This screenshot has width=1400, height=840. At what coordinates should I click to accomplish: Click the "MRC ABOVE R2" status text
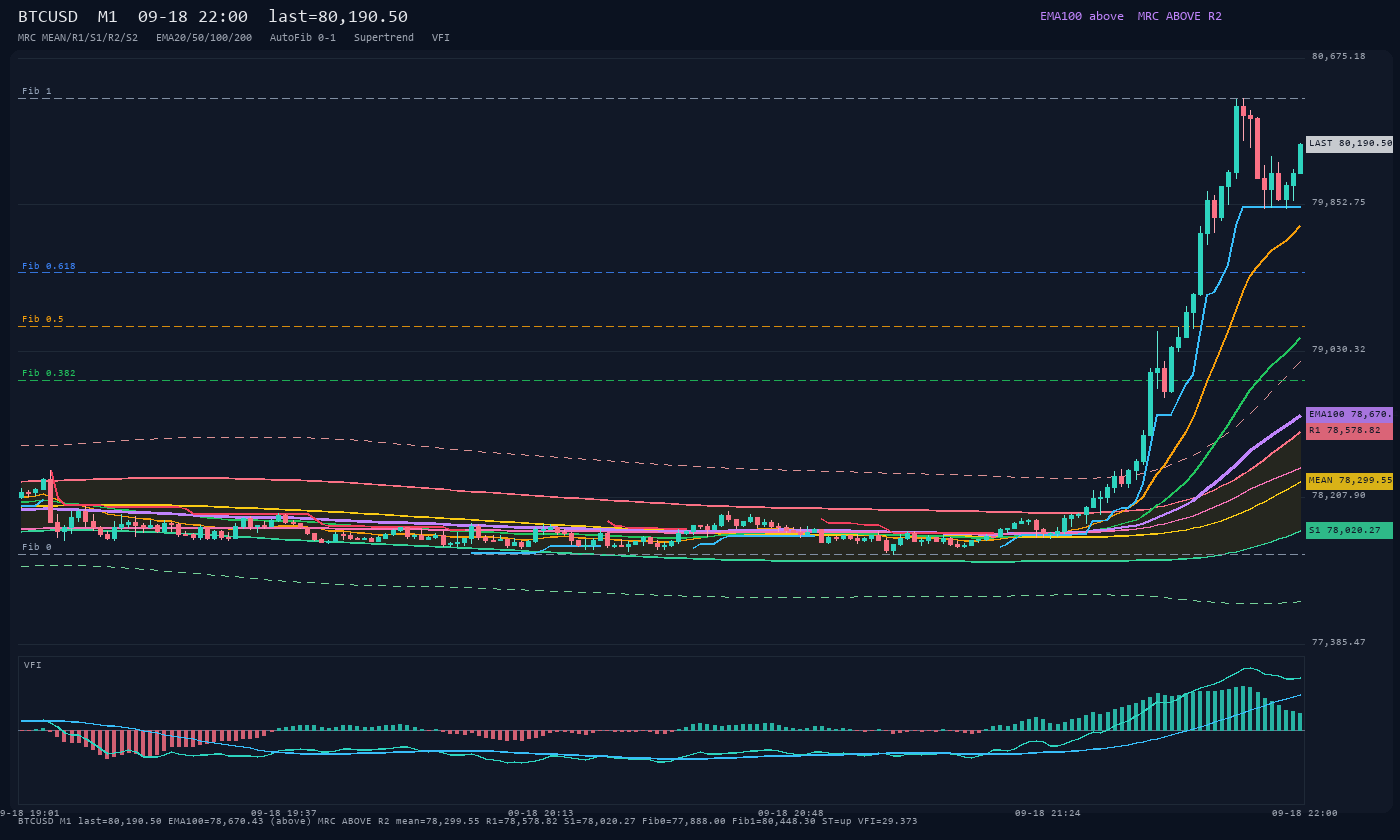pyautogui.click(x=1180, y=16)
